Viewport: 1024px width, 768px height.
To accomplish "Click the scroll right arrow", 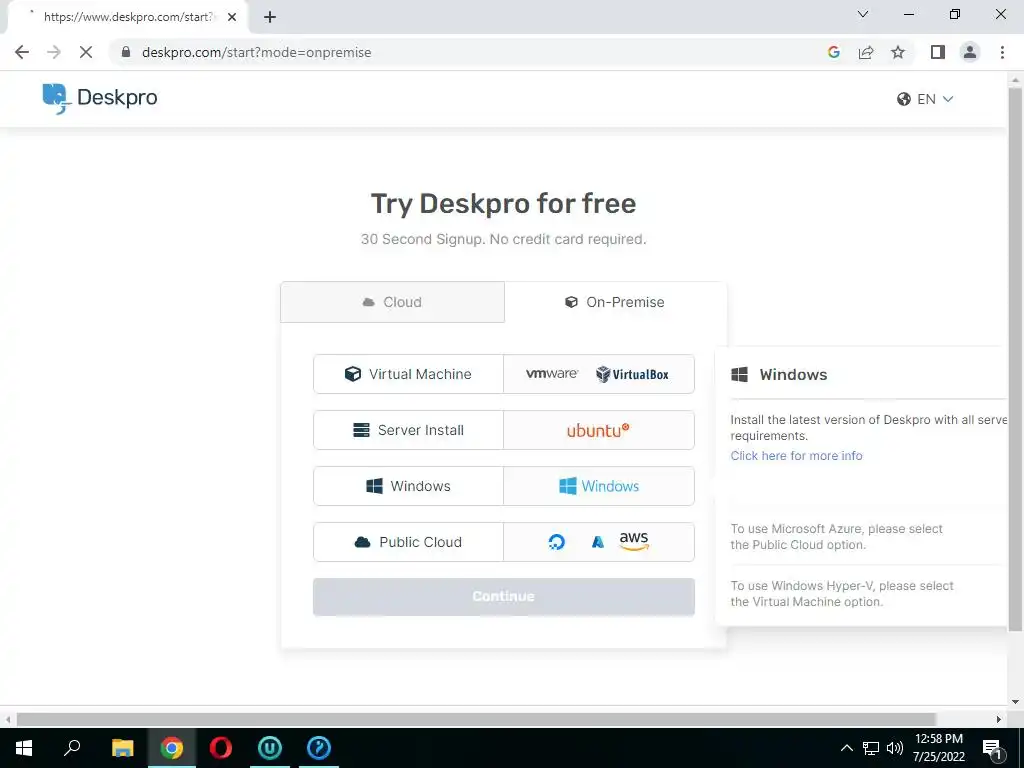I will tap(999, 719).
